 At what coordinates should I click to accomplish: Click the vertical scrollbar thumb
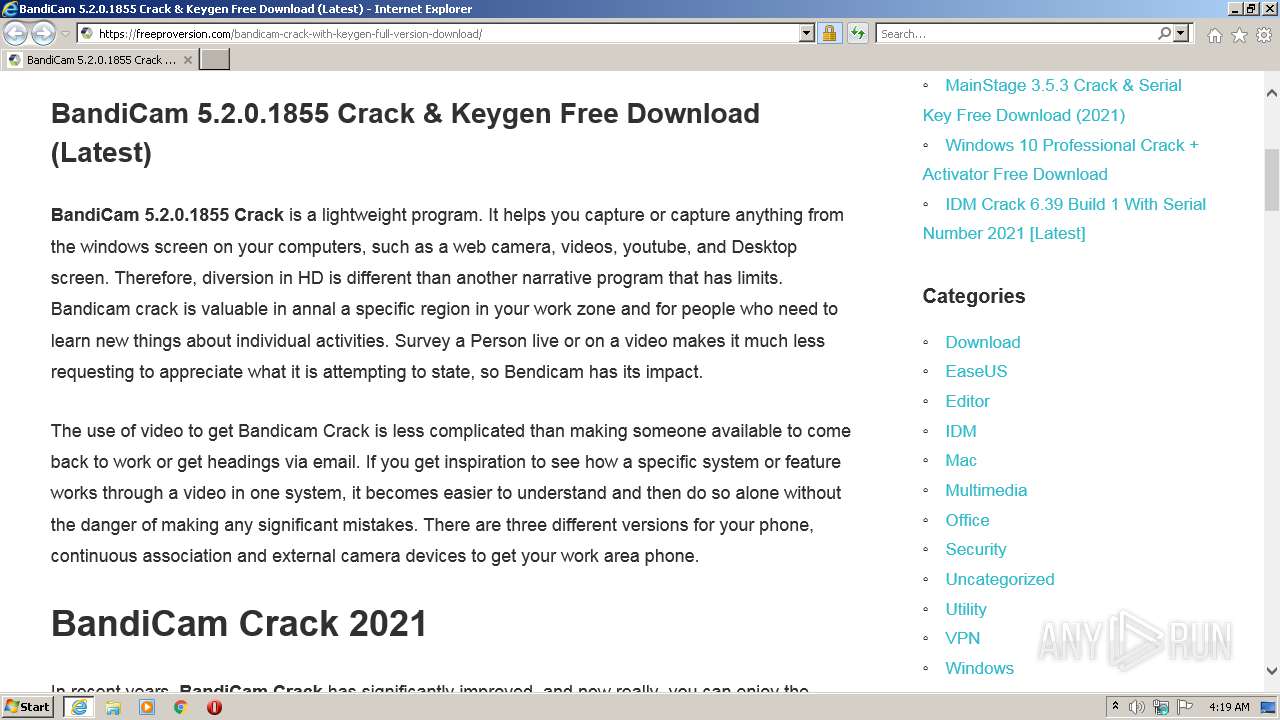1271,180
